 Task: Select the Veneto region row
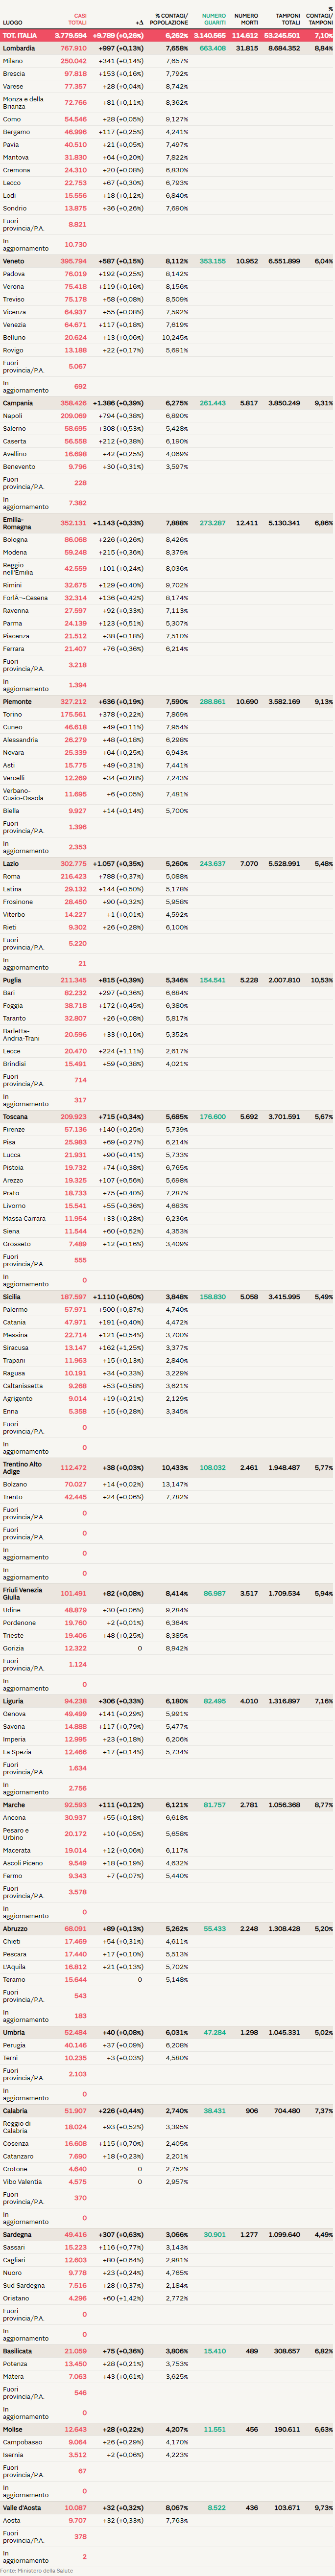click(14, 261)
